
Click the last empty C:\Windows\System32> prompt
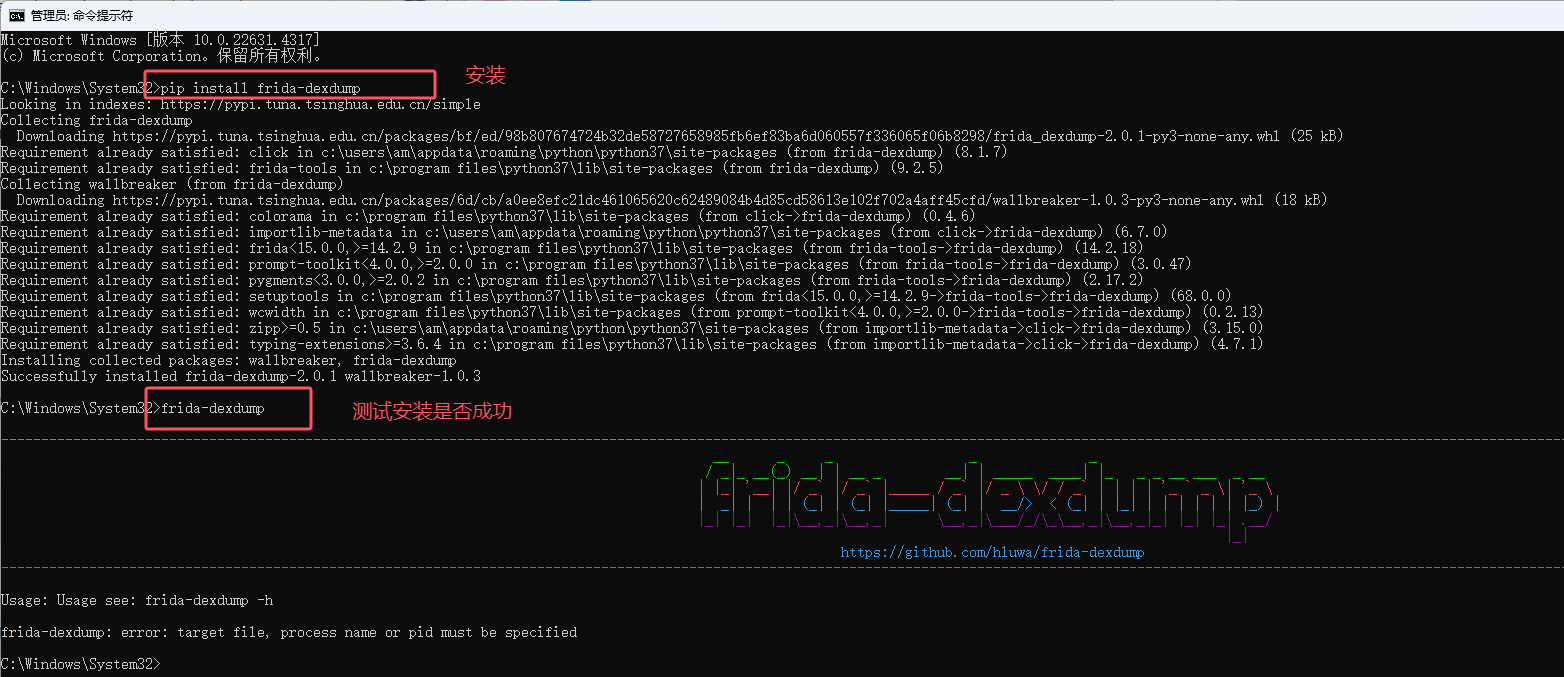(80, 664)
